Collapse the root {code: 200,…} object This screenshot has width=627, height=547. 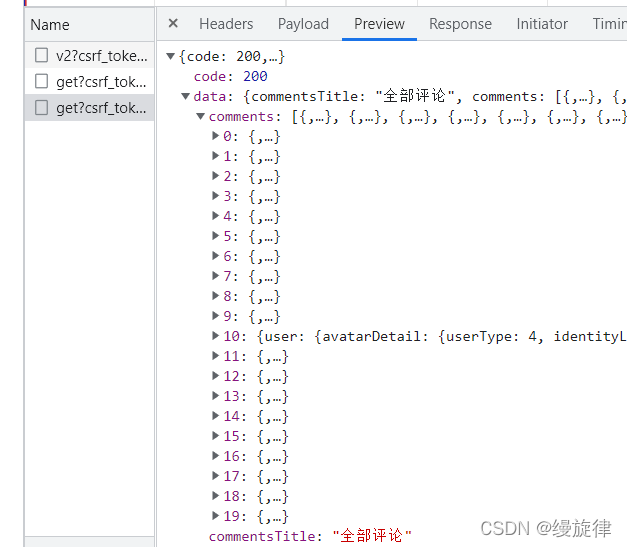[x=171, y=56]
